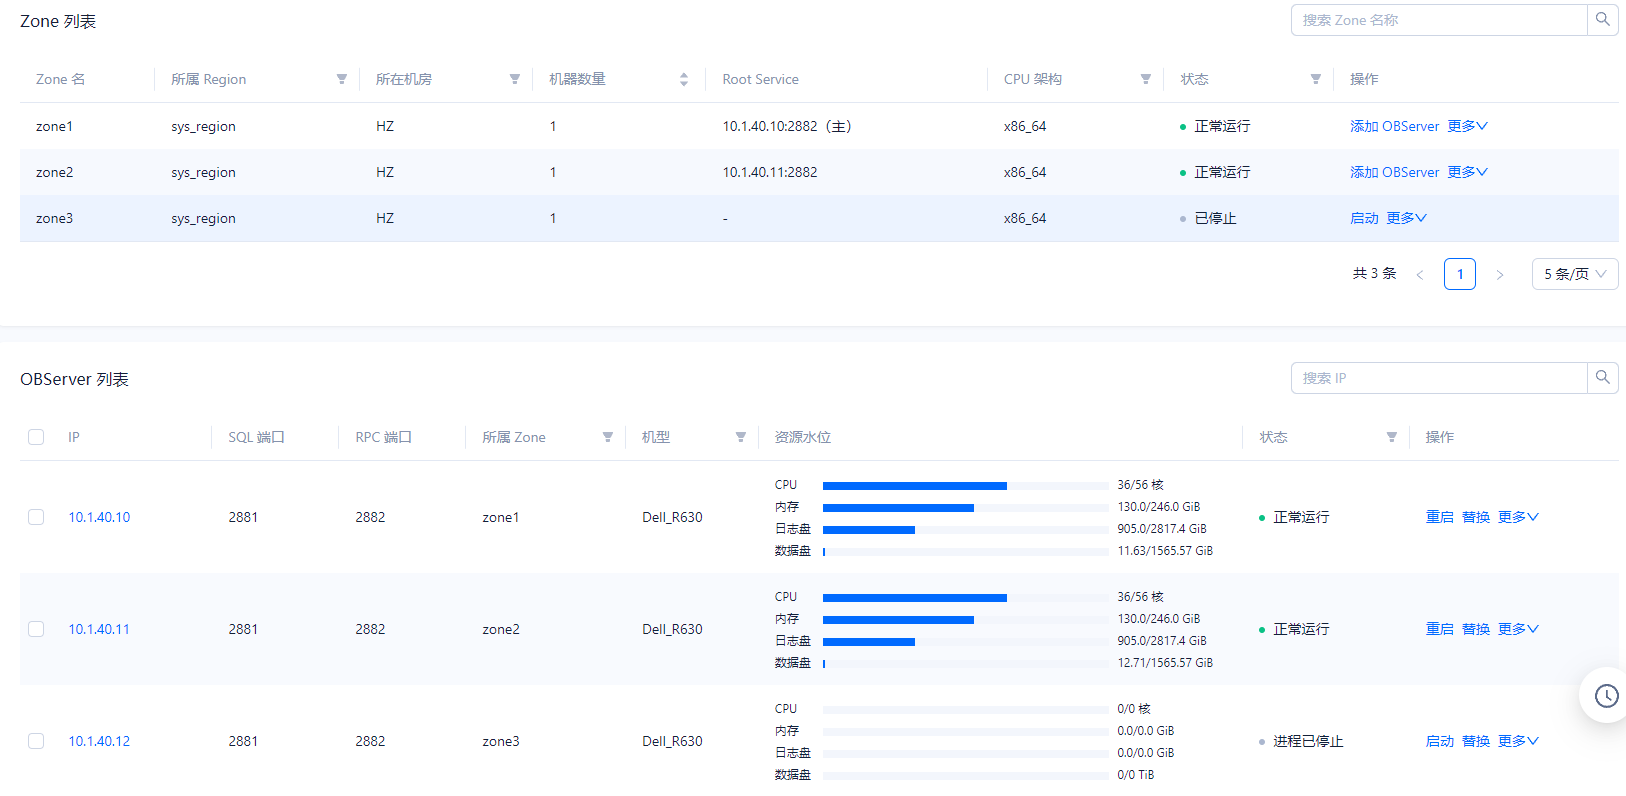Screen dimensions: 1626x796
Task: Open the CPU 架构 column filter icon
Action: pyautogui.click(x=1146, y=79)
